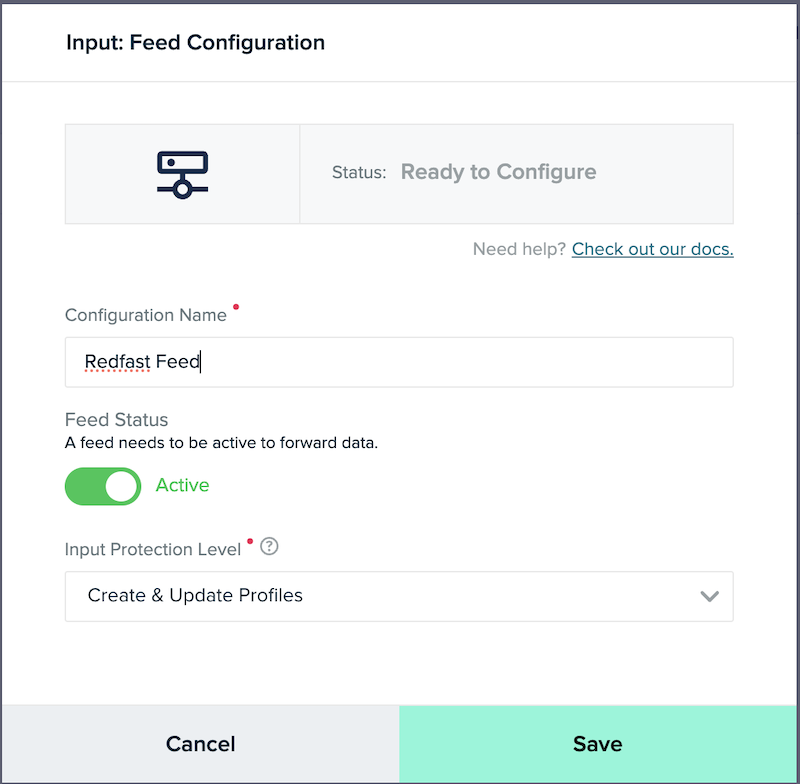Screen dimensions: 800x784
Task: Focus the Configuration Name input field
Action: coord(399,362)
